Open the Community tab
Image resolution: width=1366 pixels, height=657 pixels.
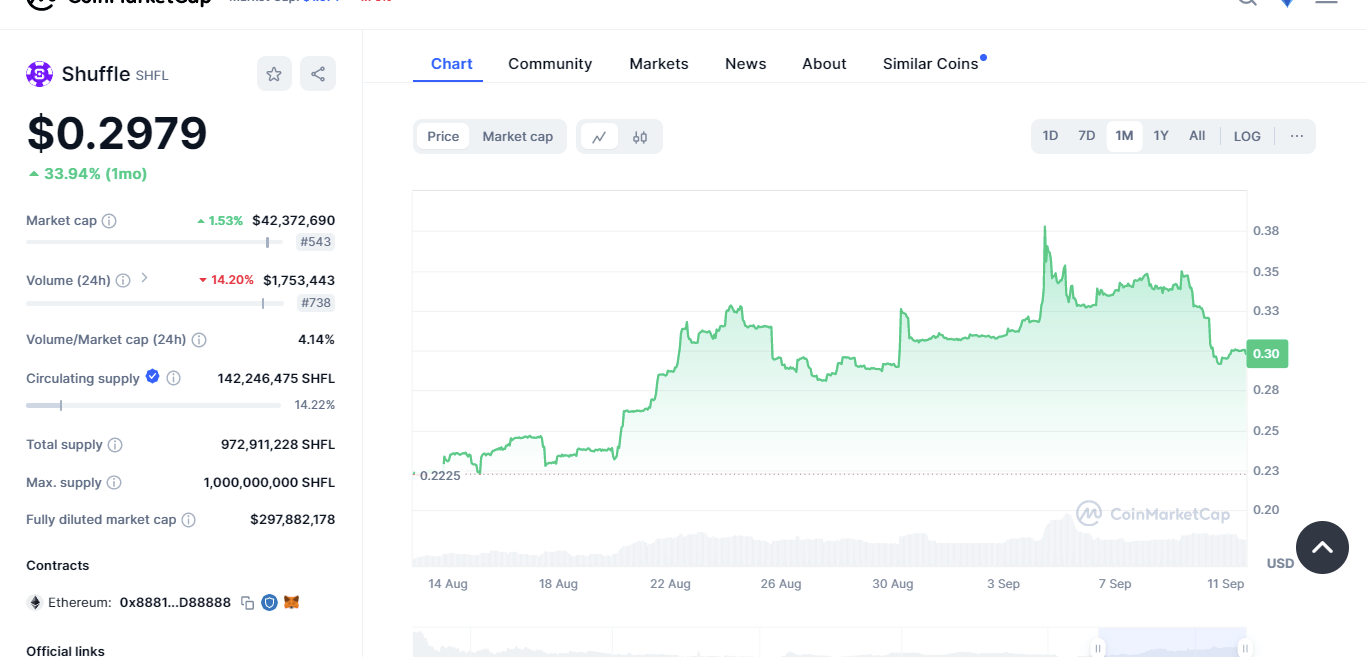[x=550, y=64]
